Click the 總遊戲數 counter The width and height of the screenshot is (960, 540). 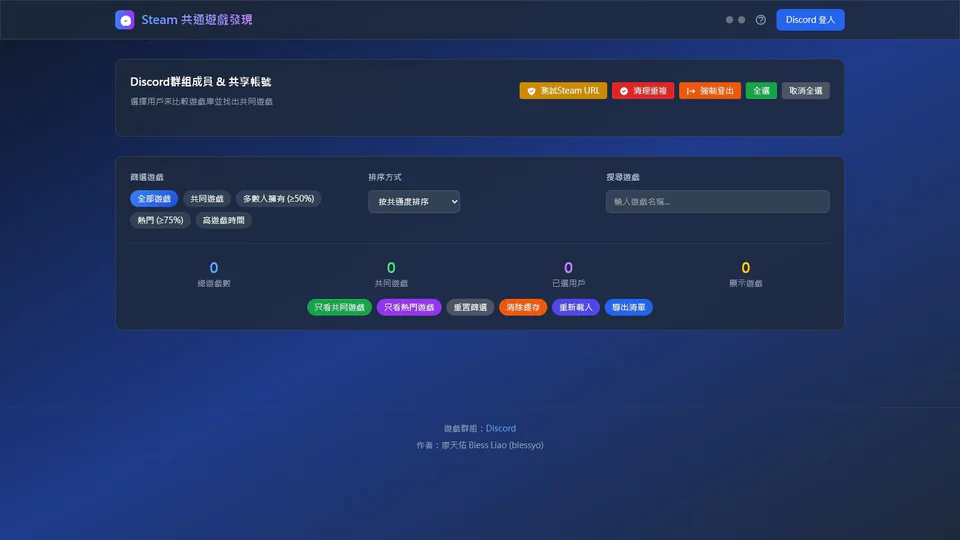pyautogui.click(x=214, y=274)
